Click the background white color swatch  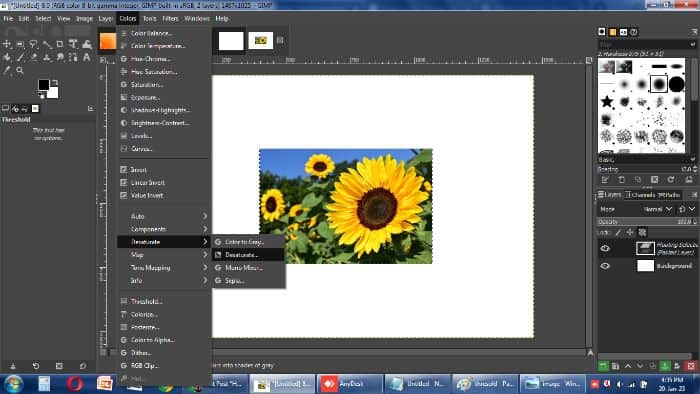point(53,93)
